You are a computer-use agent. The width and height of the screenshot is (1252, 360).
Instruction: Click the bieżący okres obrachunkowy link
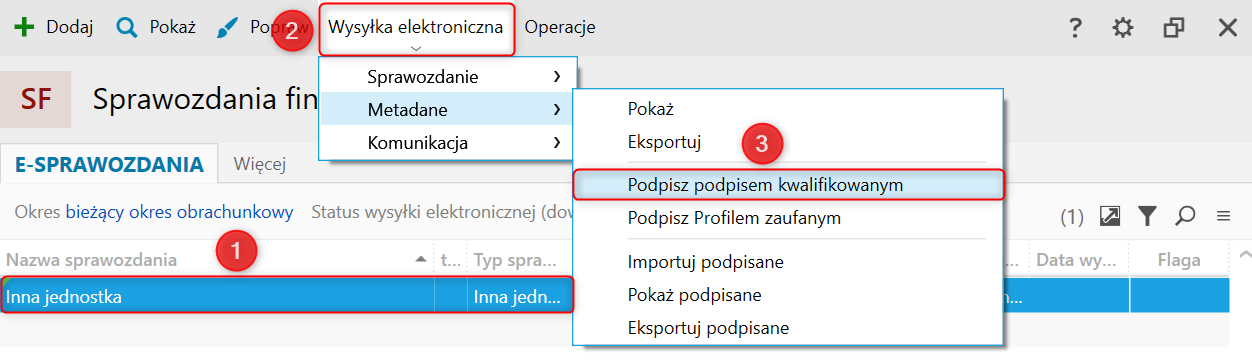pyautogui.click(x=179, y=212)
